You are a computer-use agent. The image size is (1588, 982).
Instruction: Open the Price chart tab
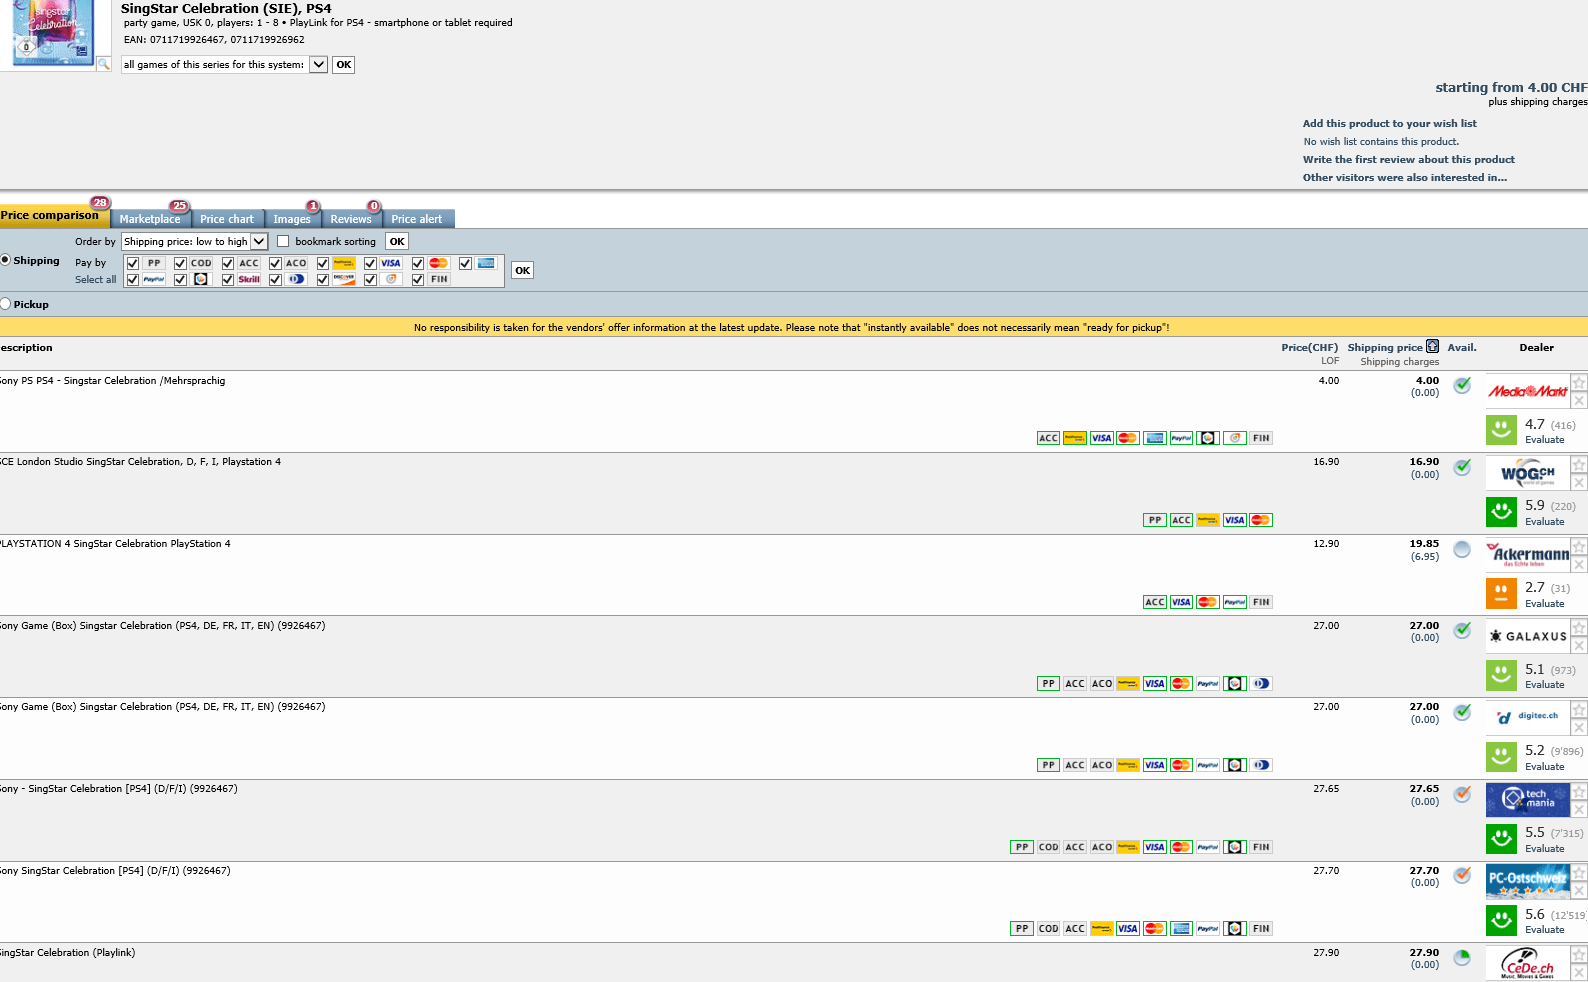[x=227, y=219]
